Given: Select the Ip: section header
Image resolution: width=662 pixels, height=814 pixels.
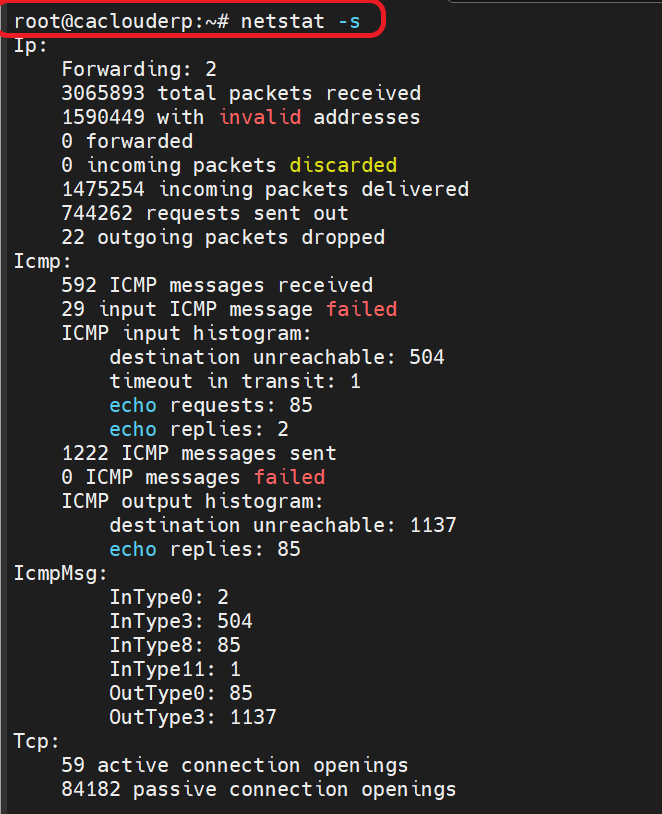Looking at the screenshot, I should [x=31, y=46].
